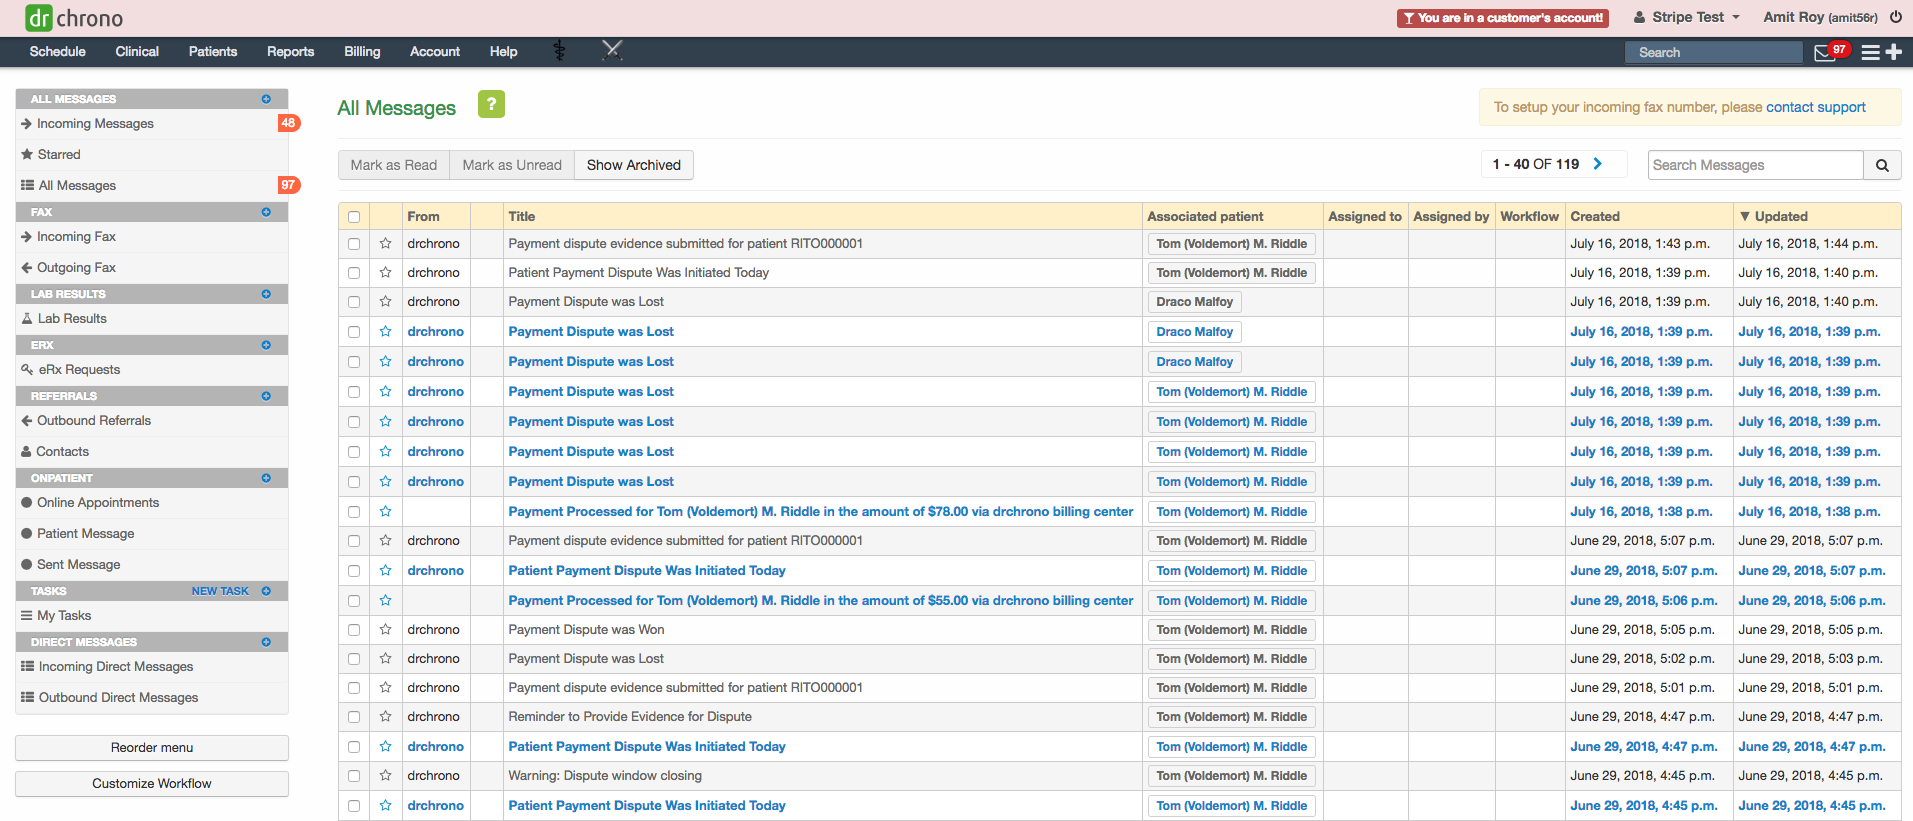Click the Mark as Unread button
Screen dimensions: 1913x821
click(x=512, y=165)
